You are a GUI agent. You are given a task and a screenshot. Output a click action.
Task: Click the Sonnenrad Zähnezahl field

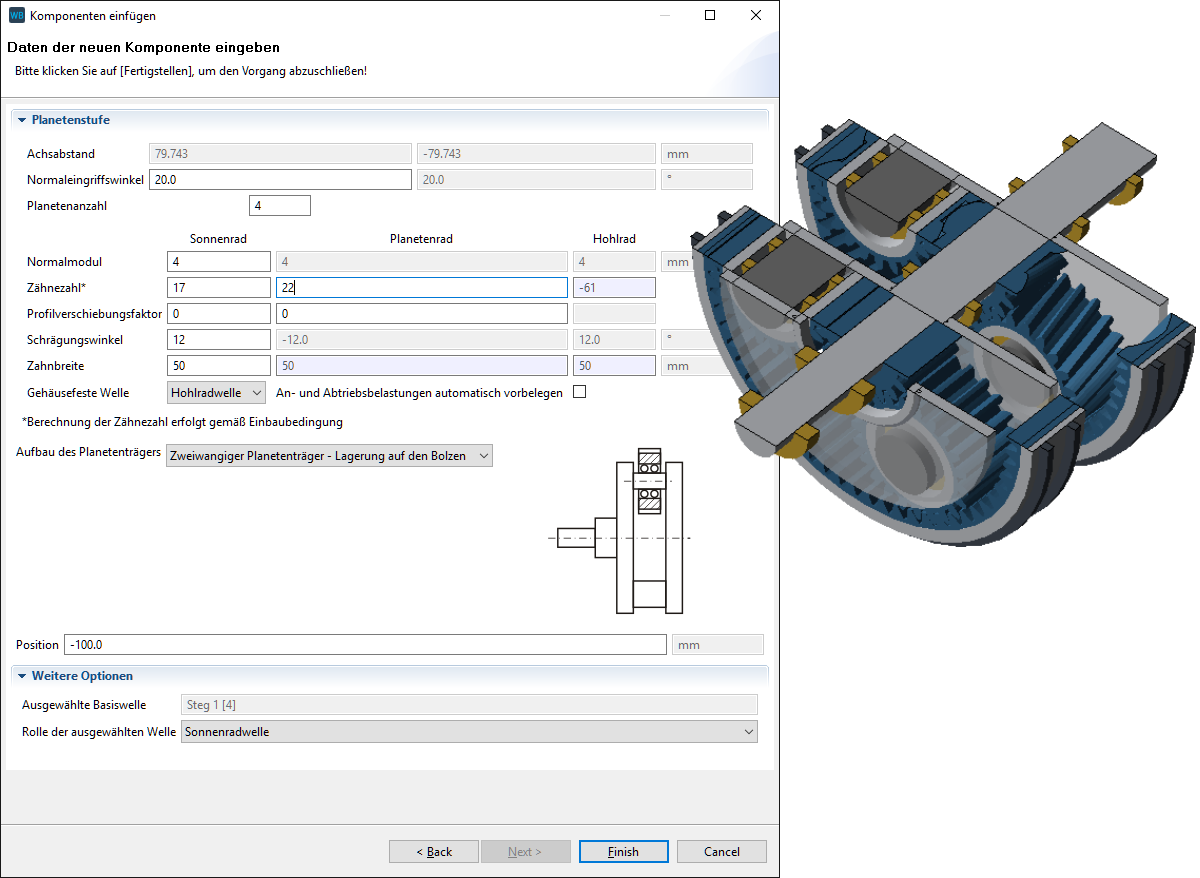point(219,288)
